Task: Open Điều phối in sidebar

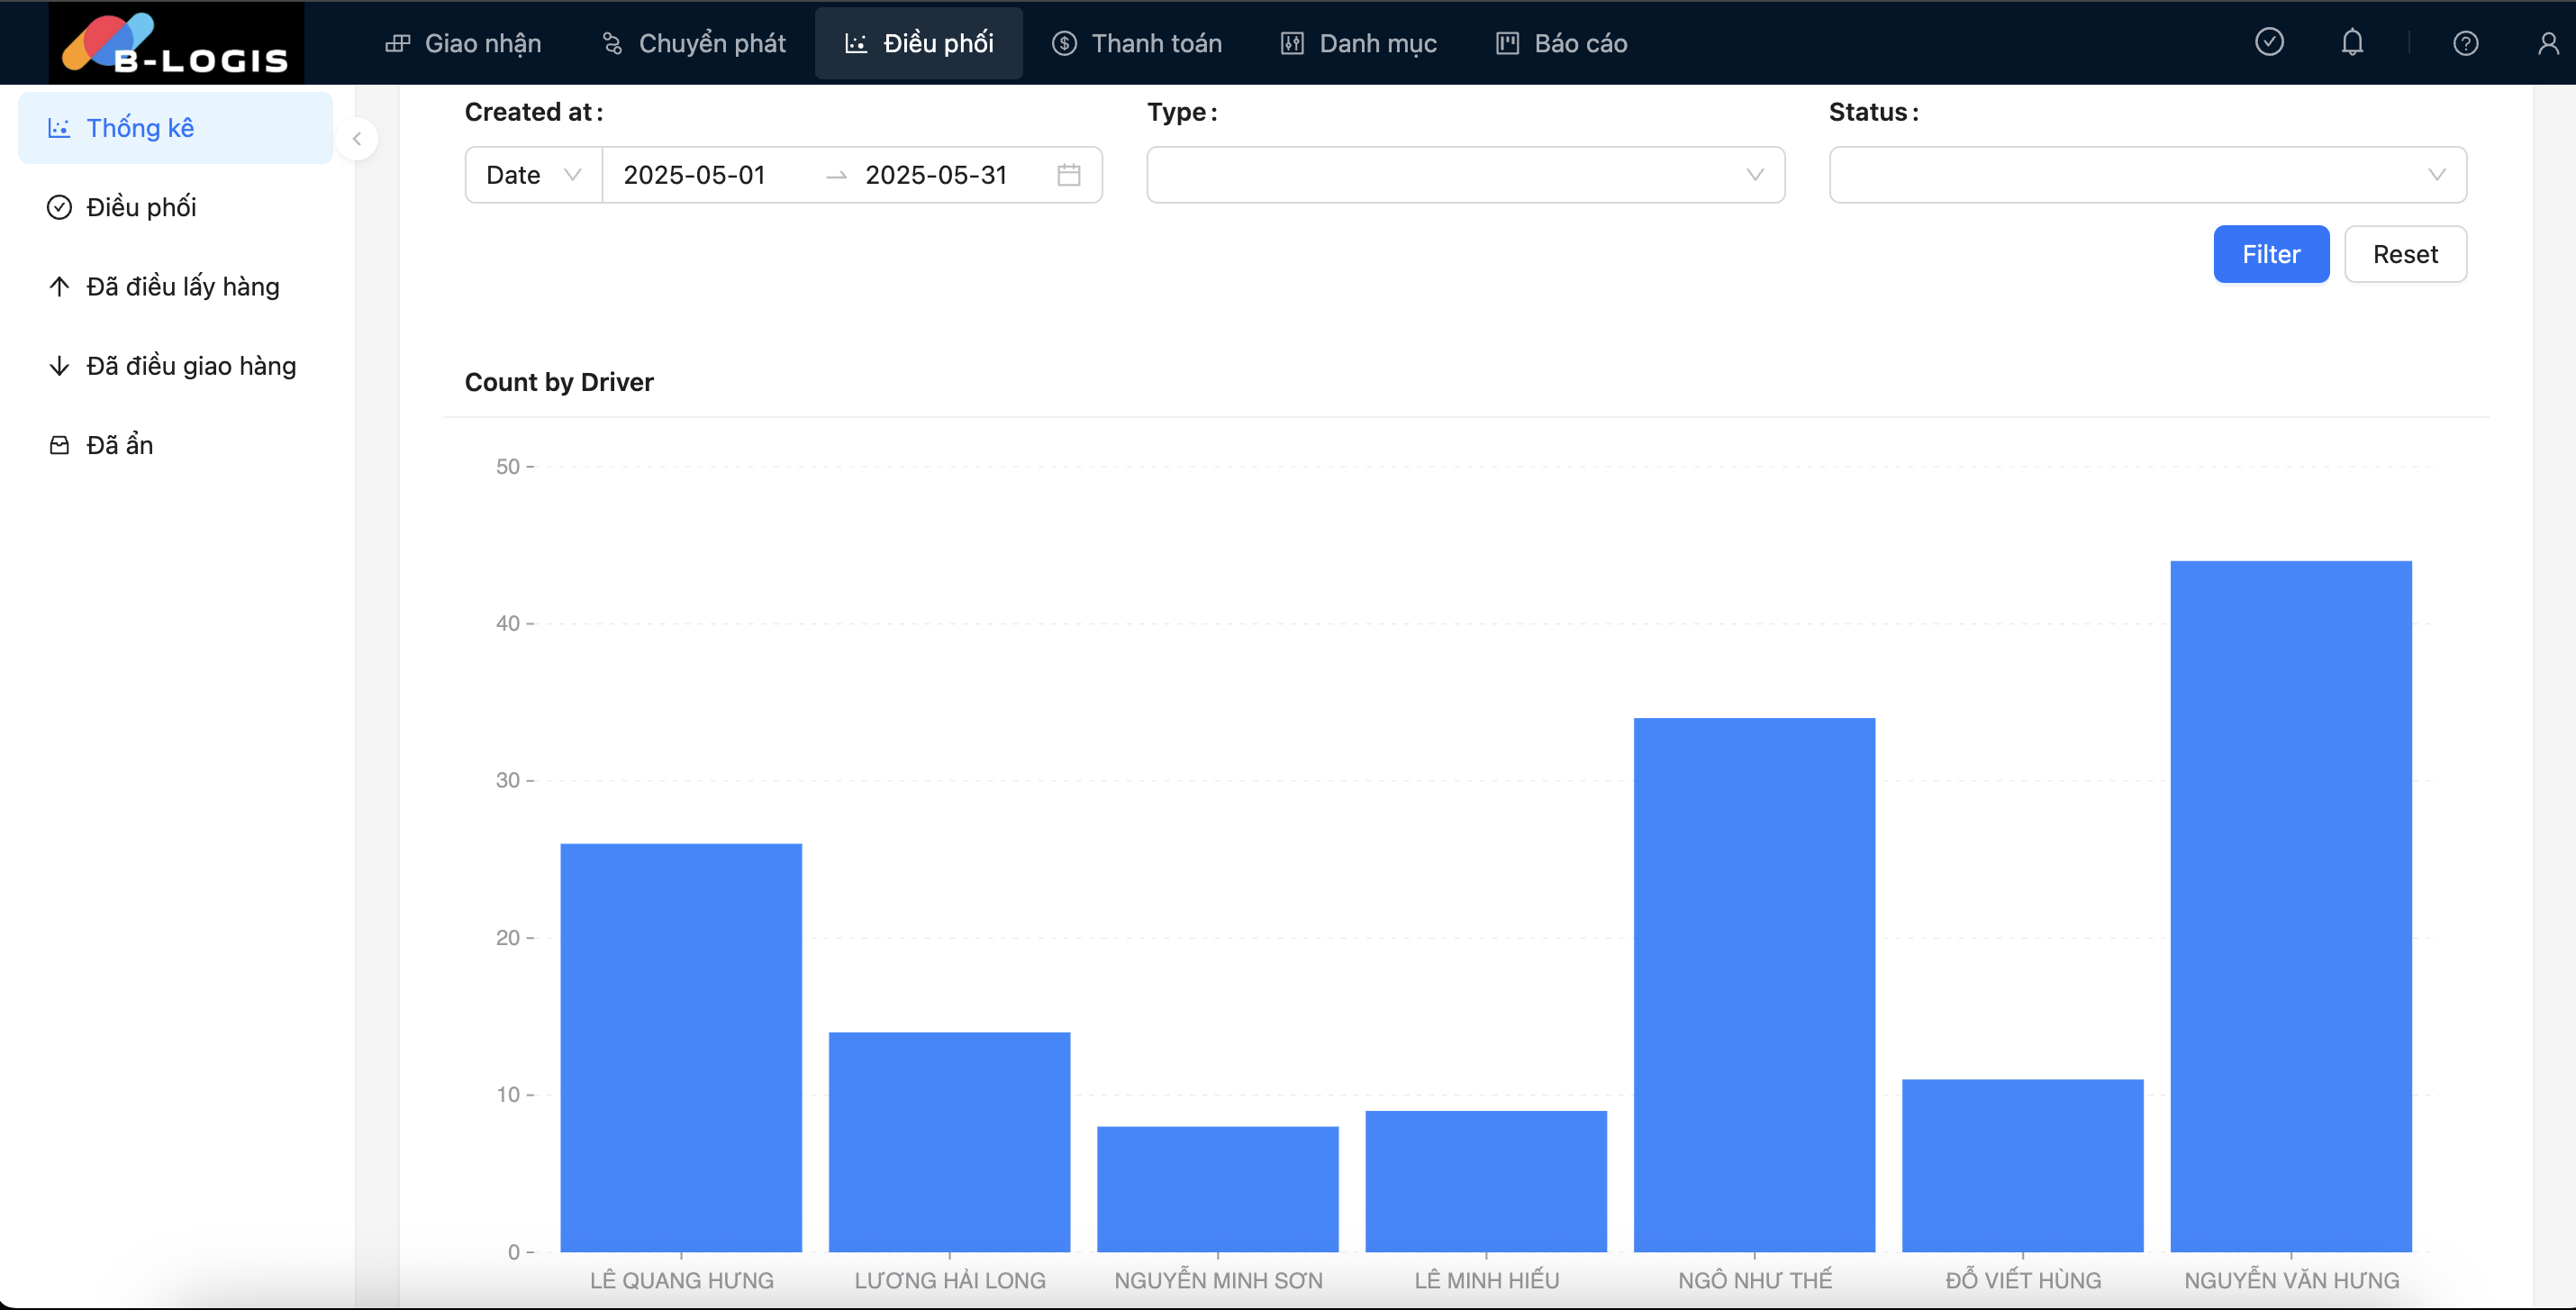Action: [x=175, y=207]
